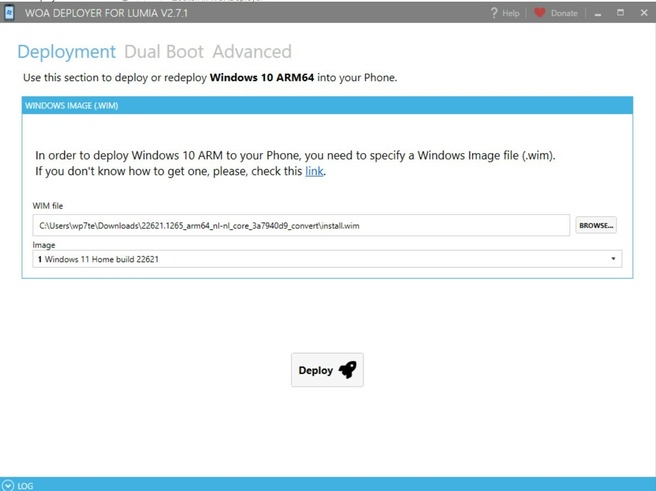Open the Advanced tab
The width and height of the screenshot is (656, 491).
pos(252,52)
